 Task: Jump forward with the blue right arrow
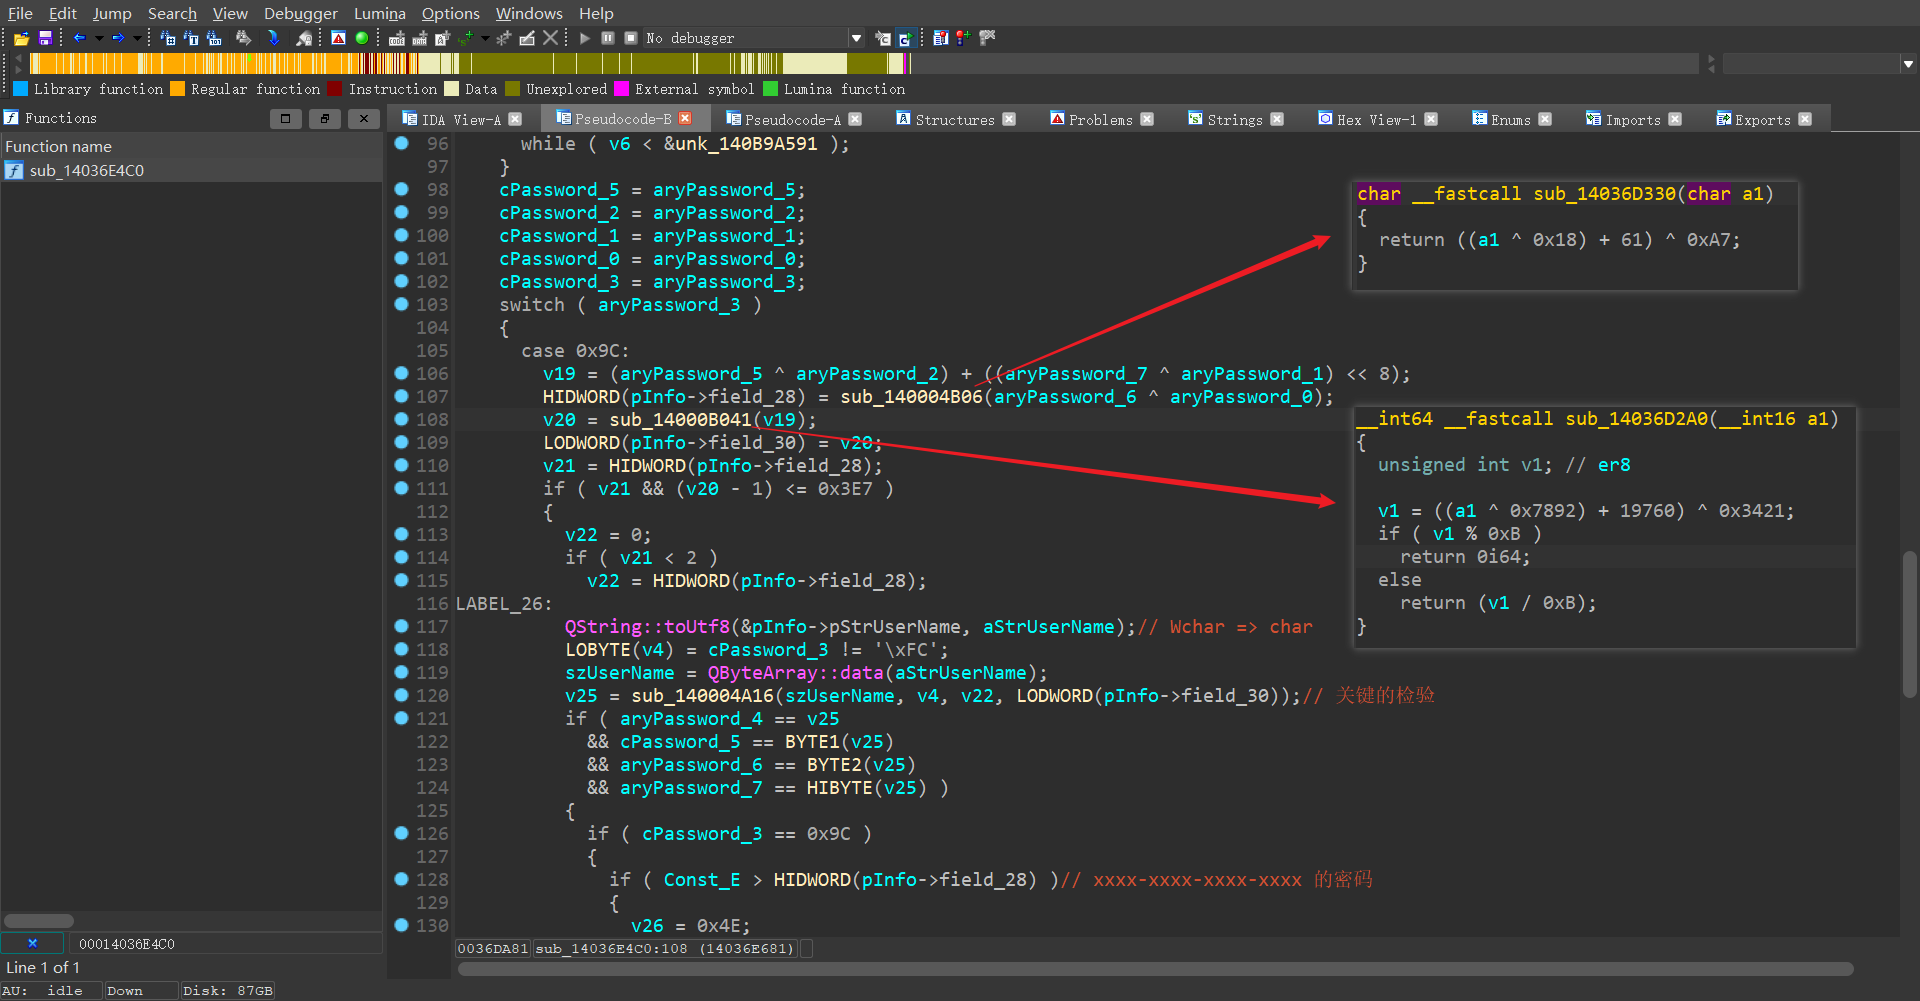coord(118,38)
